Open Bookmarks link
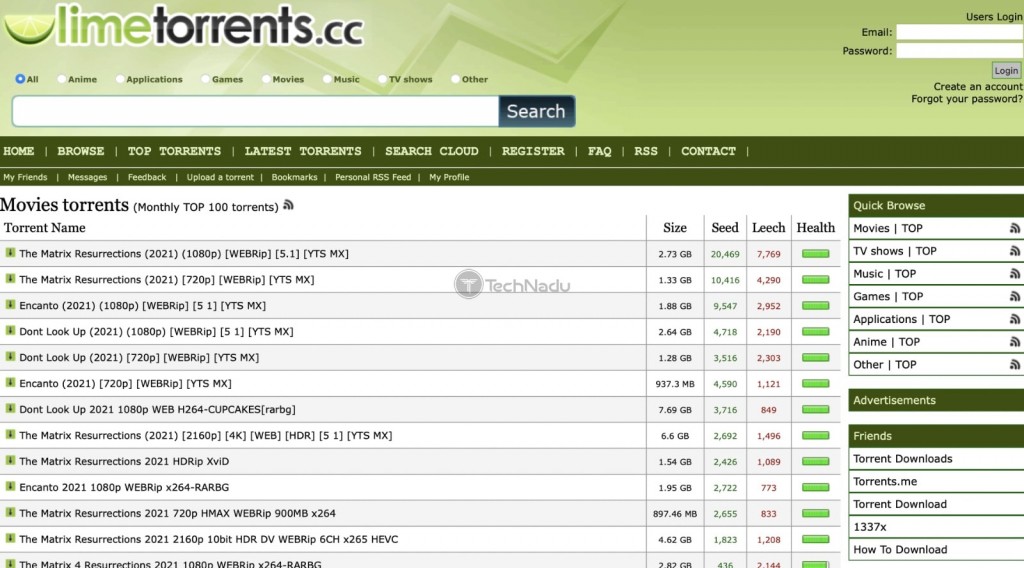Image resolution: width=1024 pixels, height=568 pixels. pyautogui.click(x=295, y=177)
